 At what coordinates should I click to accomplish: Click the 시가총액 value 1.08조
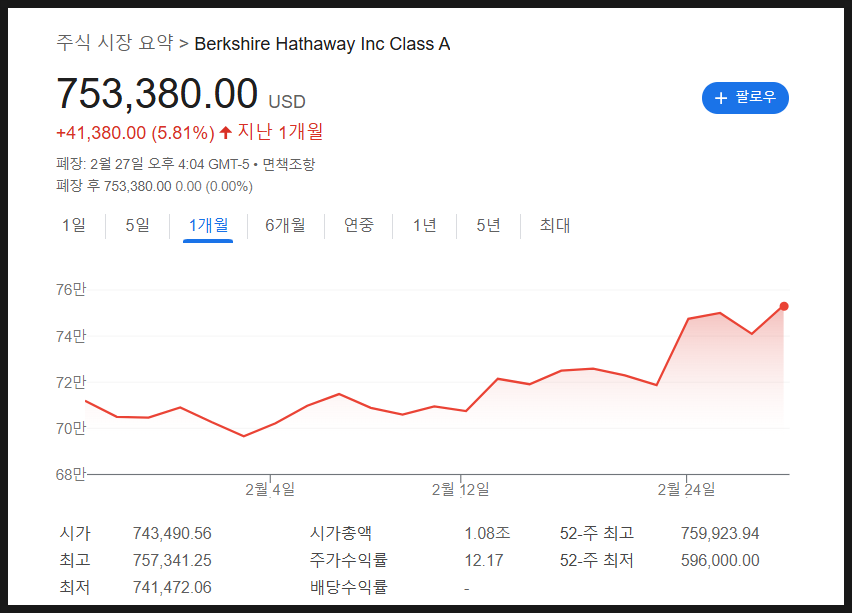click(x=487, y=534)
